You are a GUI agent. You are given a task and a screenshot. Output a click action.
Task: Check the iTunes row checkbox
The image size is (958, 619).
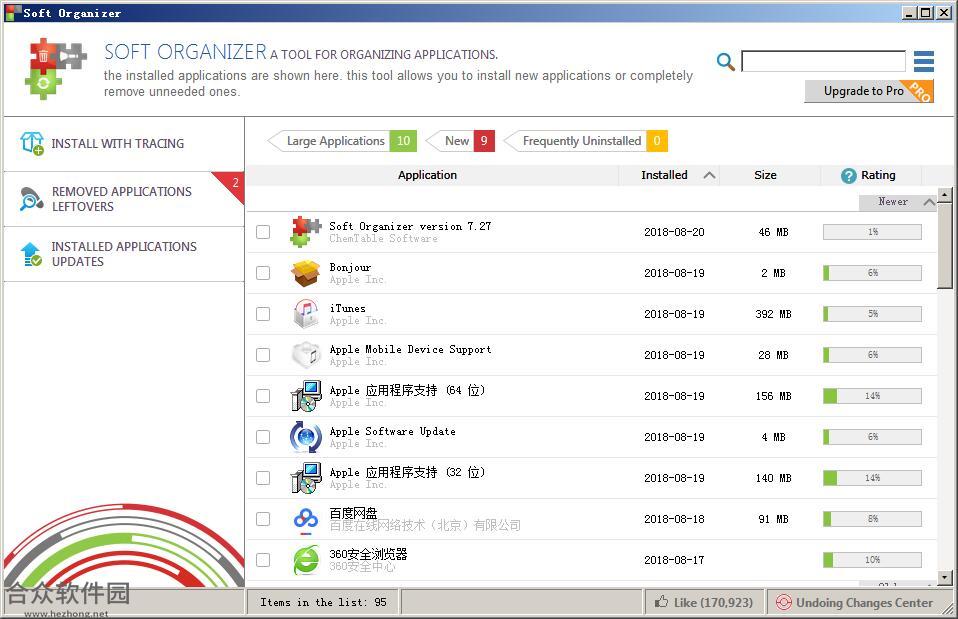click(263, 314)
